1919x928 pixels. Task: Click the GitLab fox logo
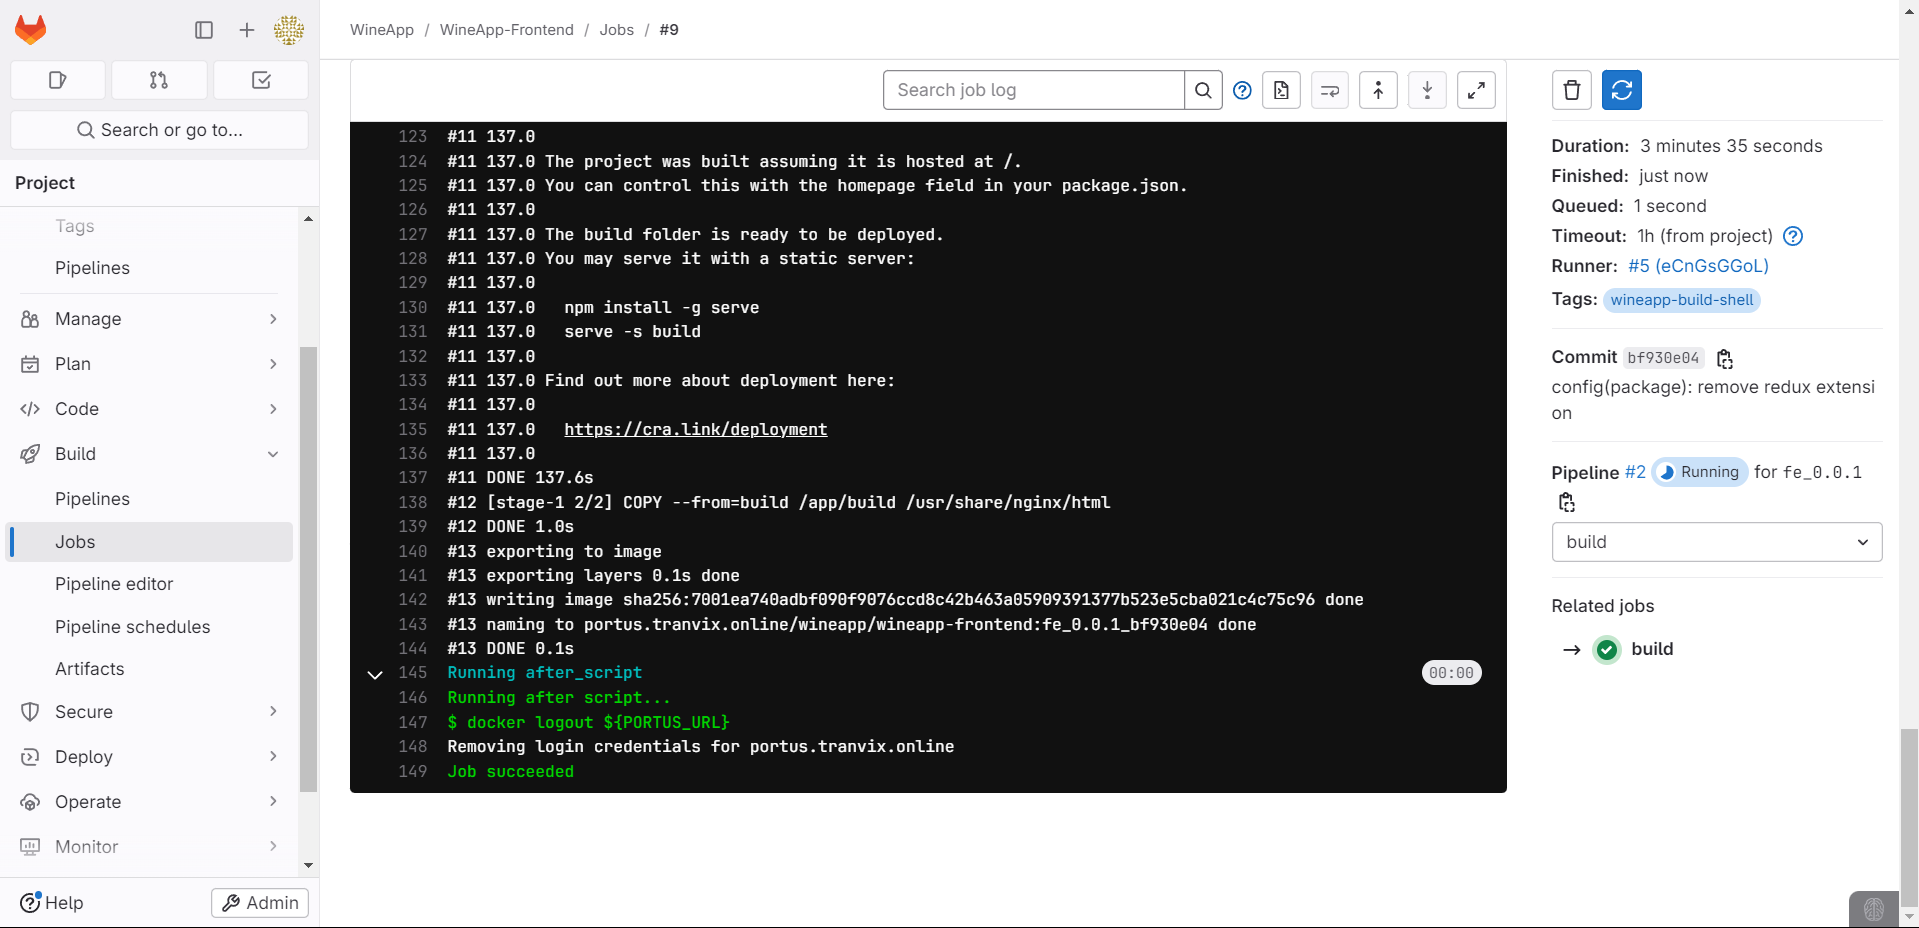click(x=31, y=30)
